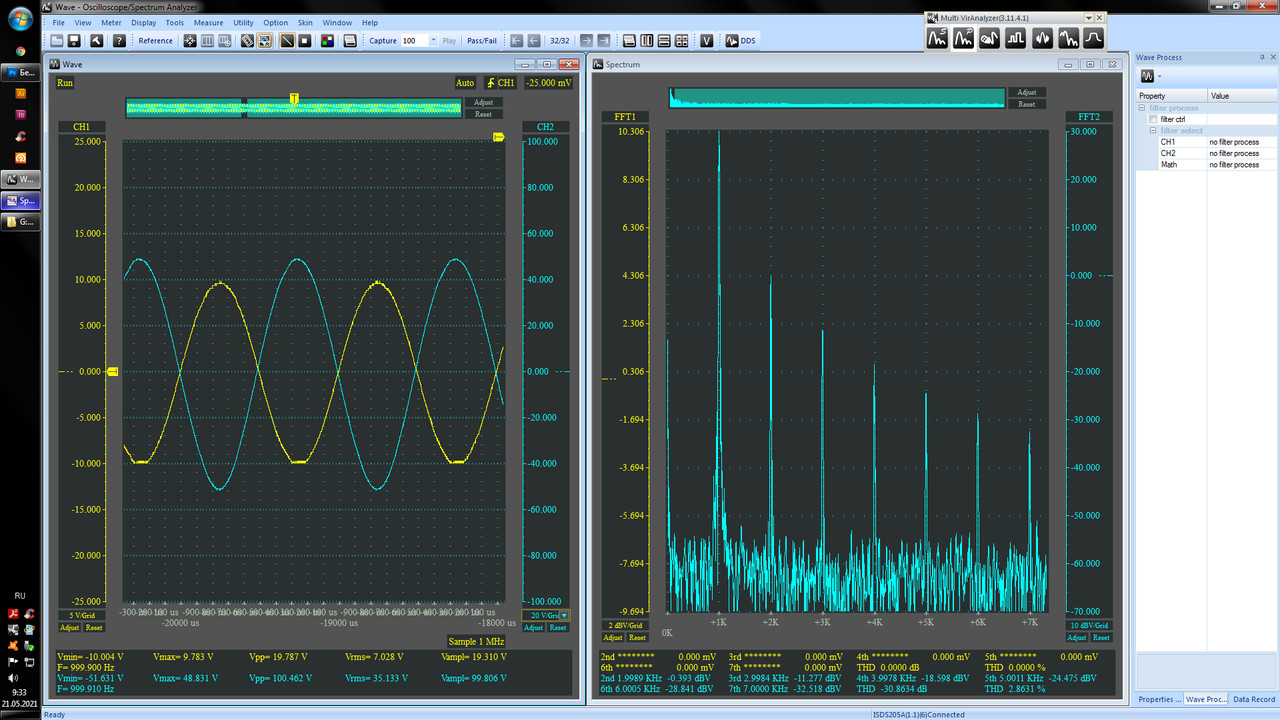
Task: Click the Run status button in Wave window
Action: [65, 83]
